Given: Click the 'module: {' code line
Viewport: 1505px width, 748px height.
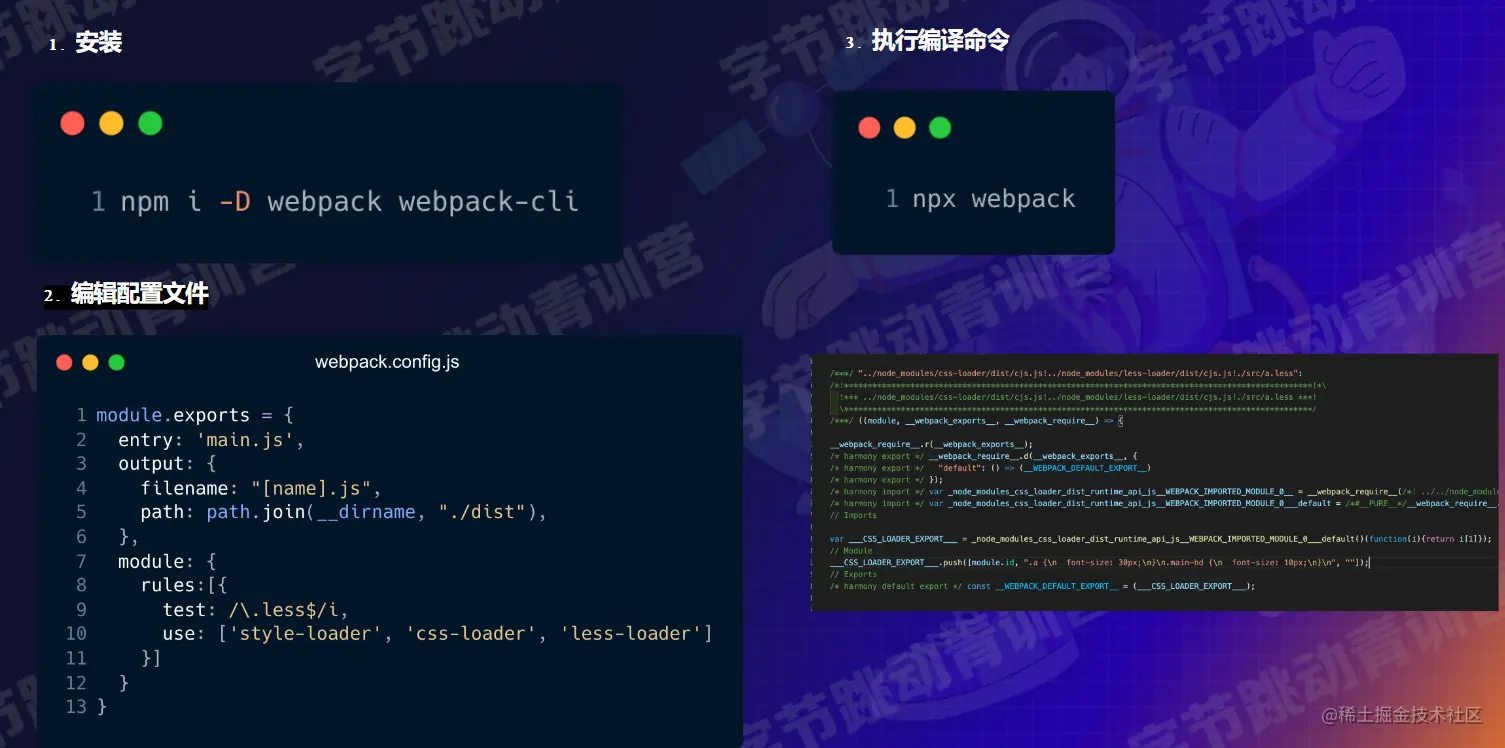Looking at the screenshot, I should coord(167,561).
